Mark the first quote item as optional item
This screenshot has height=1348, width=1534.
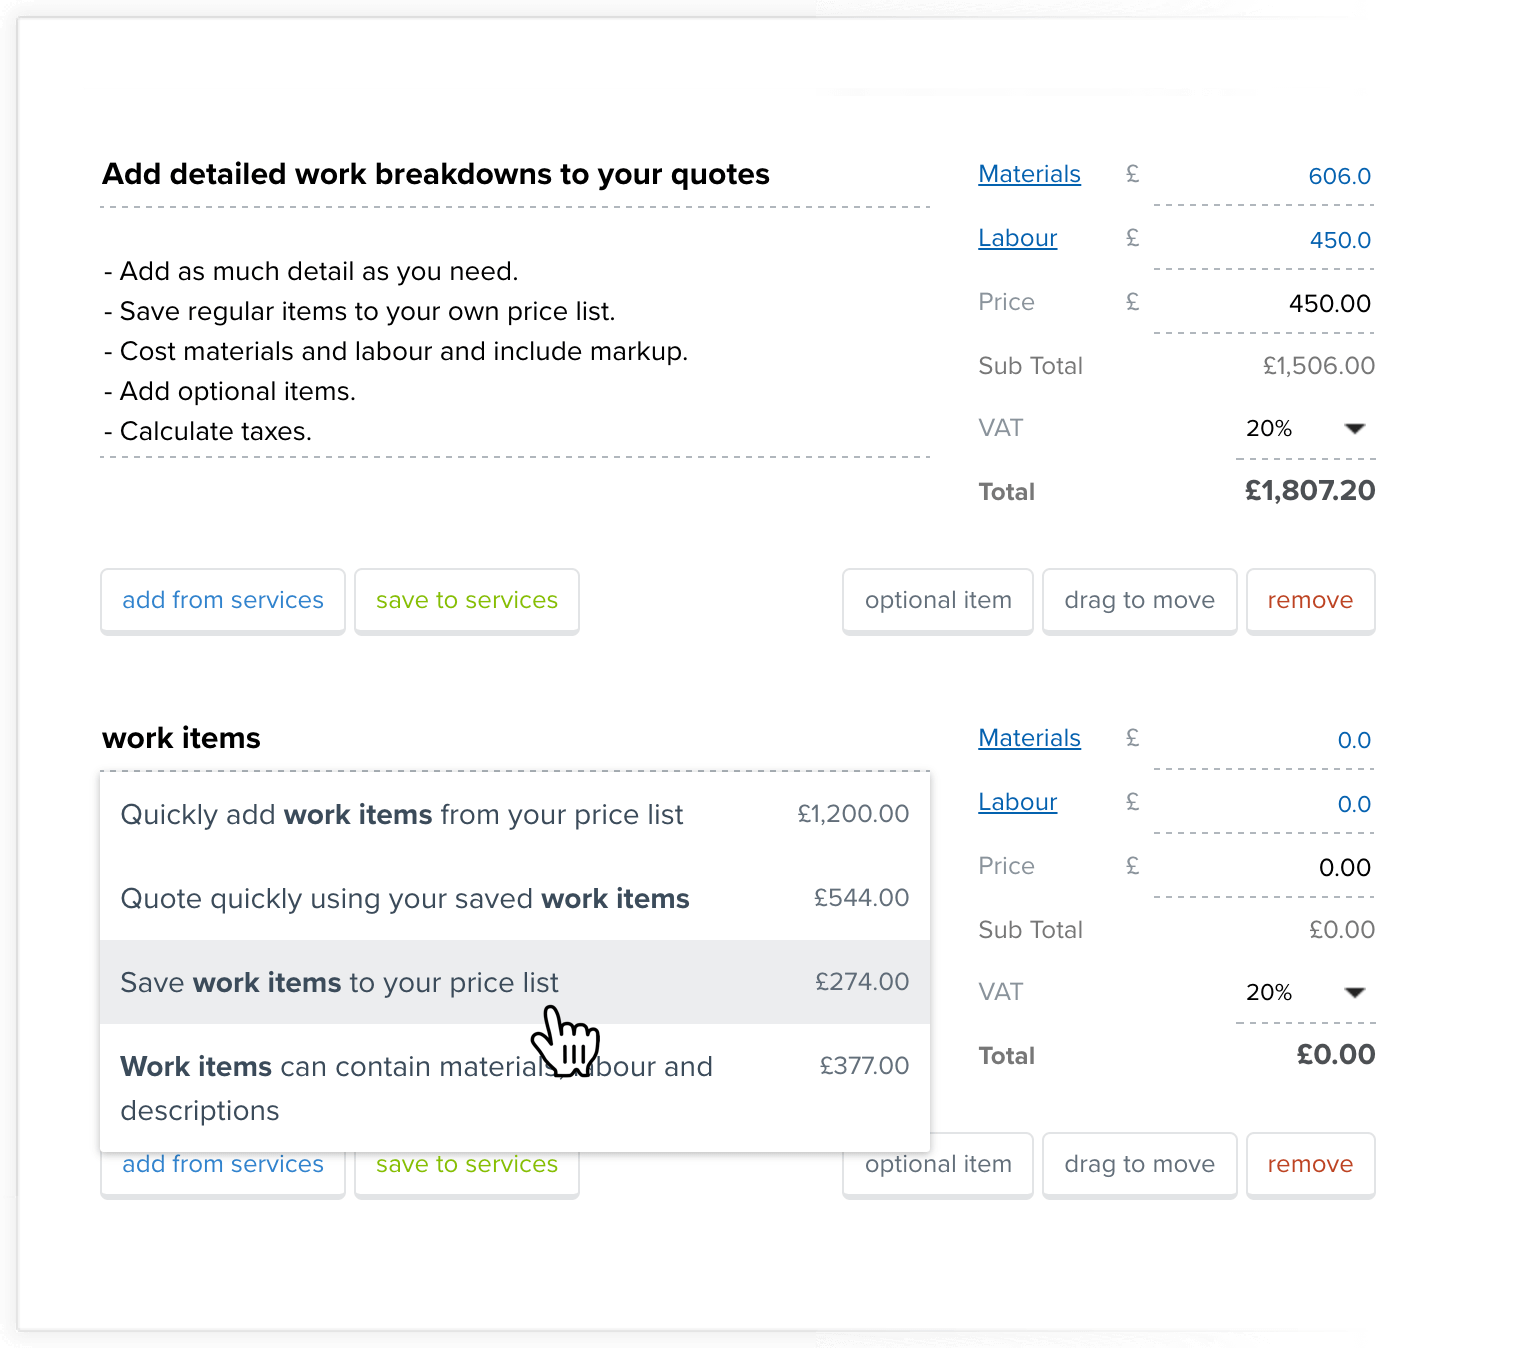(937, 600)
